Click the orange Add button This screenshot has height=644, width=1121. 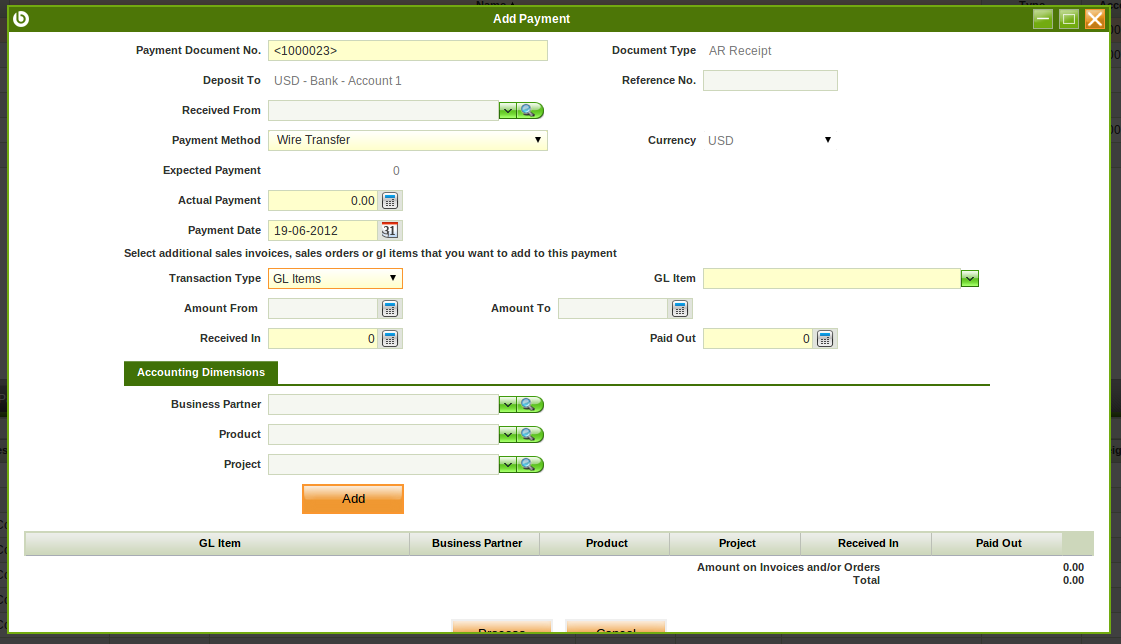[353, 499]
